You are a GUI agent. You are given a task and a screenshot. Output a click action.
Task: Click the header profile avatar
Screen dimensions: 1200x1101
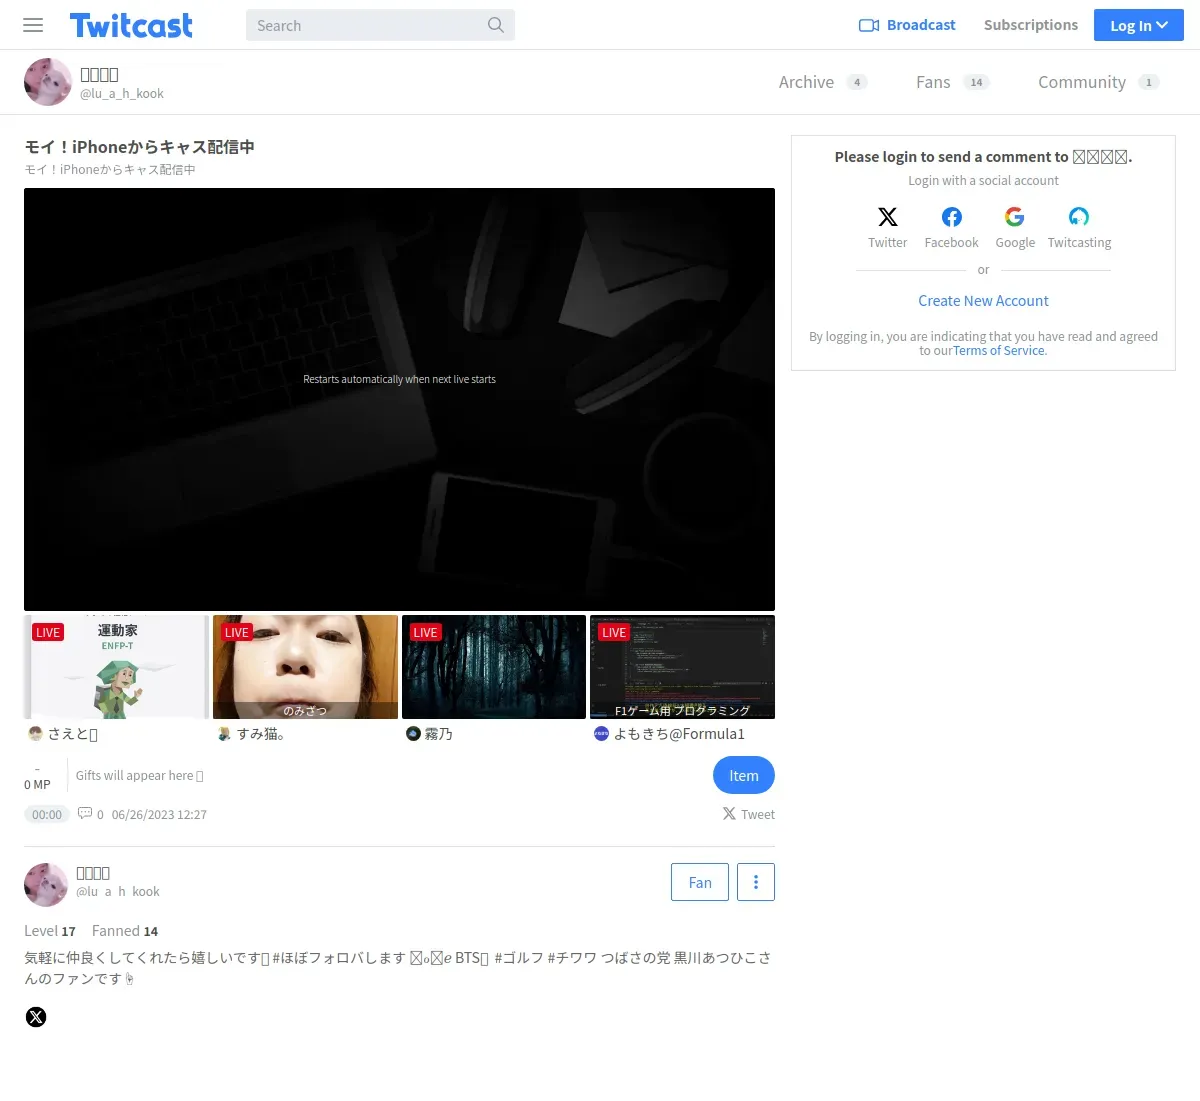[x=48, y=82]
